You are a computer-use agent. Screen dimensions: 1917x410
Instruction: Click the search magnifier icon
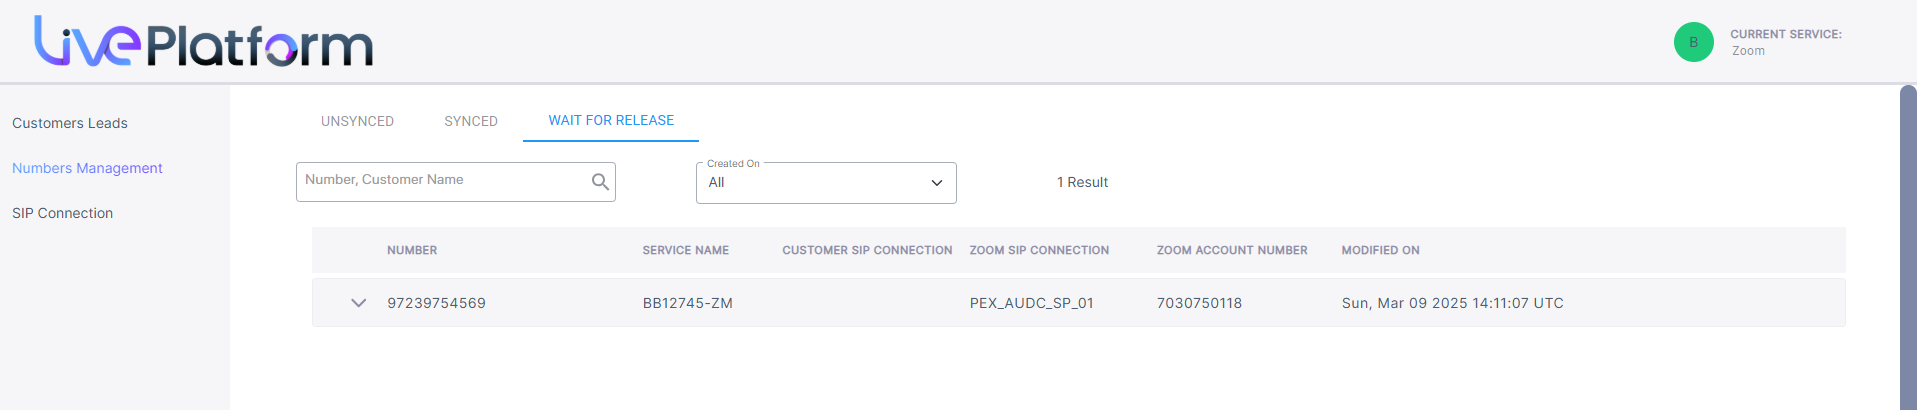point(600,182)
